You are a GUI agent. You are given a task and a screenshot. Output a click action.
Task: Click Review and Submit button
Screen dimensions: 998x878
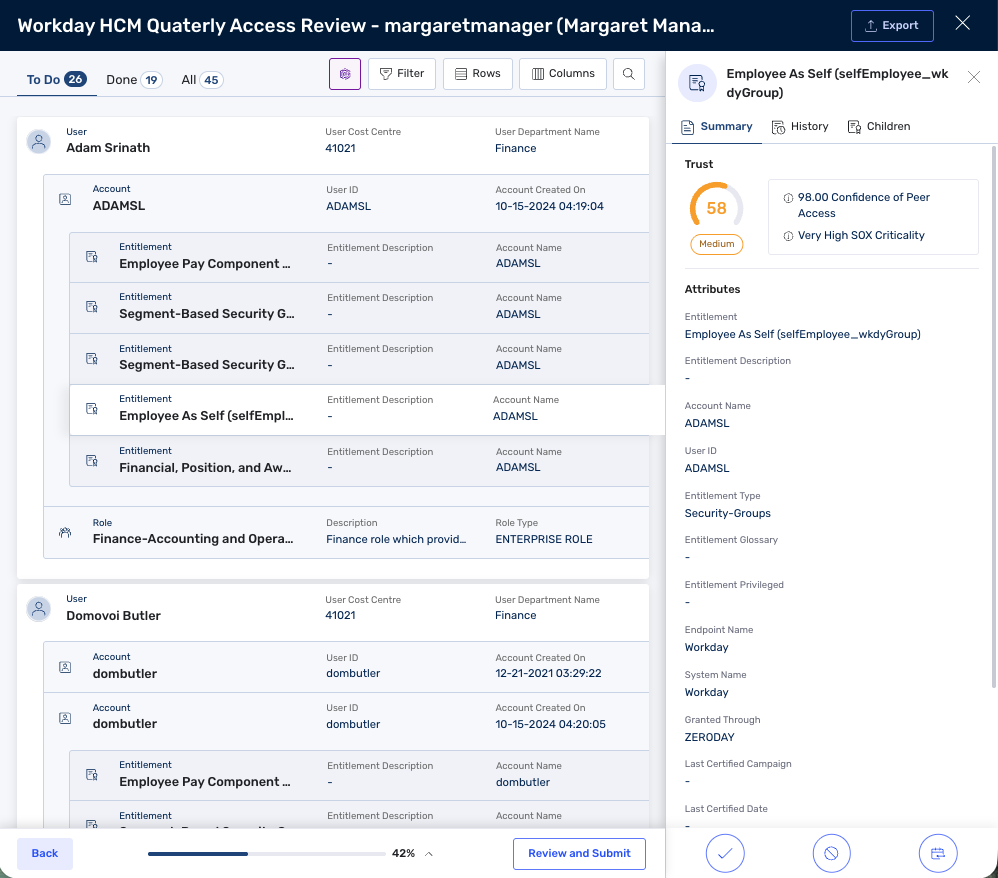579,853
